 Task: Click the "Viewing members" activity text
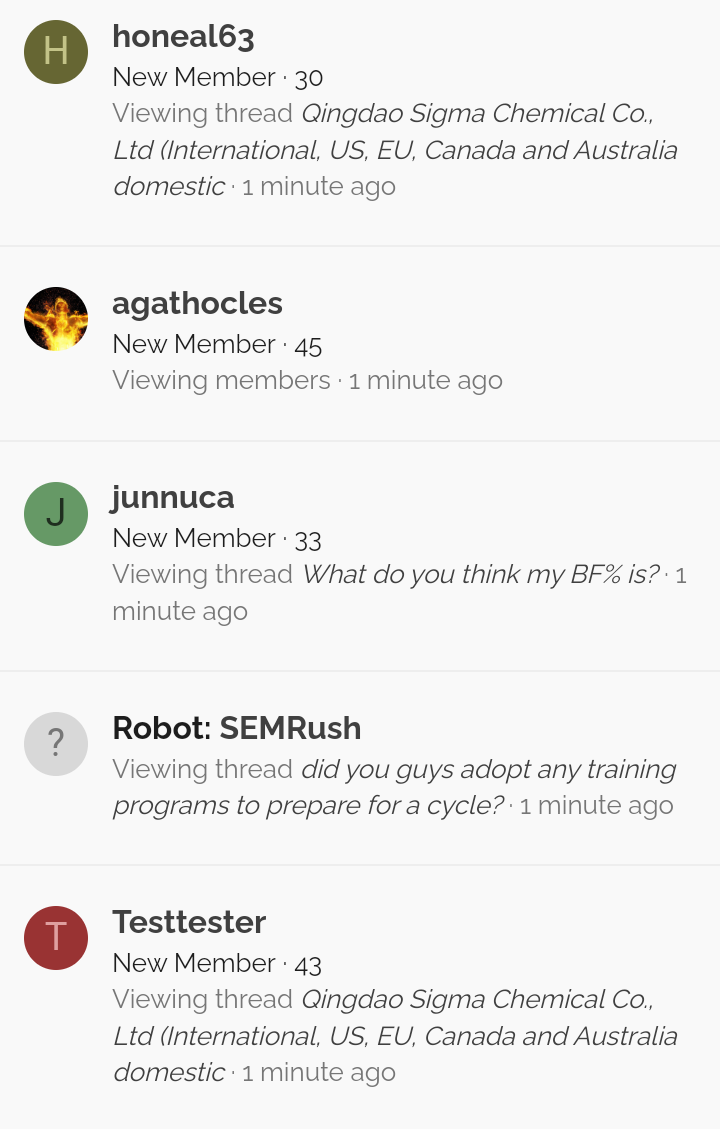click(x=221, y=380)
